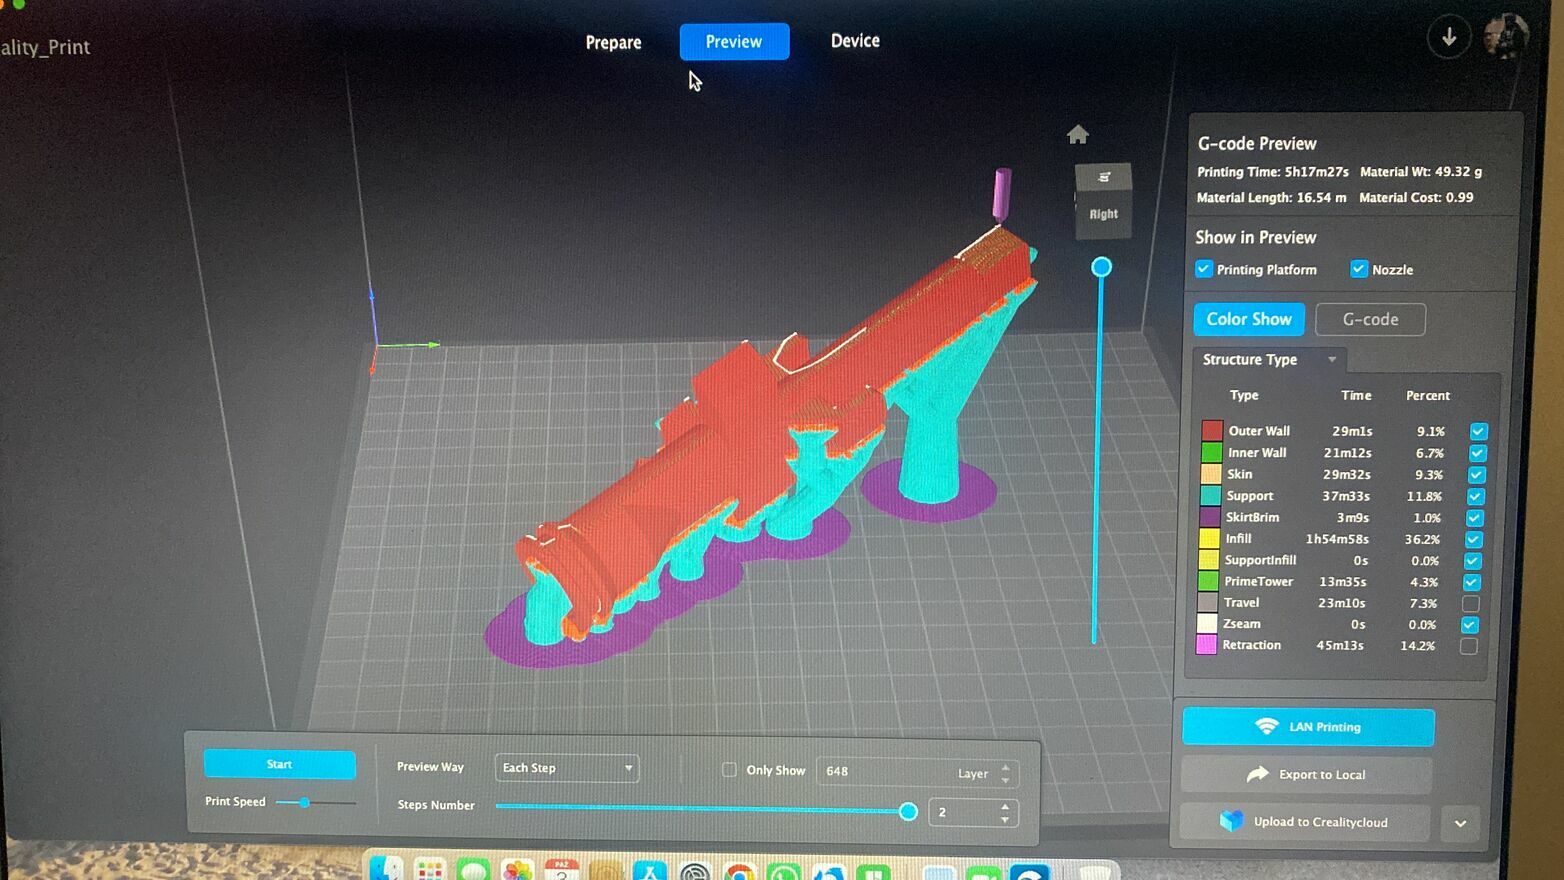Click the Retraction magenta color swatch

pyautogui.click(x=1206, y=645)
